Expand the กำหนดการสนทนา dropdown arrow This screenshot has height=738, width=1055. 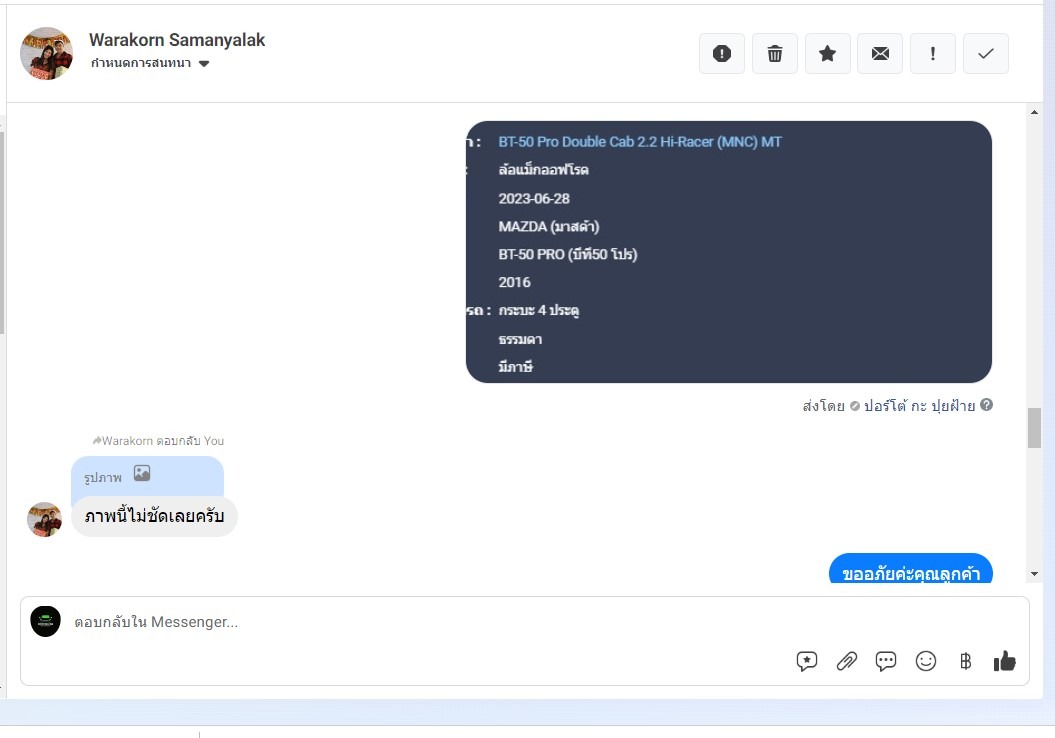tap(204, 63)
